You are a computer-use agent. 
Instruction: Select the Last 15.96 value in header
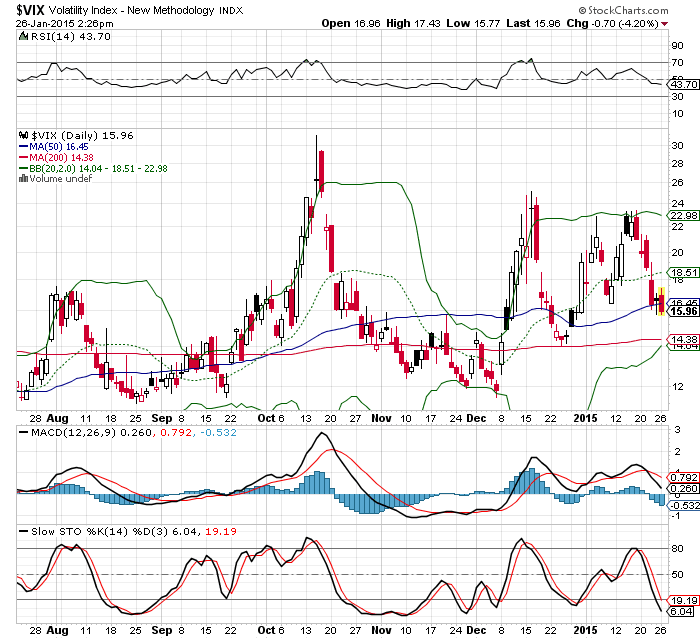(x=533, y=24)
